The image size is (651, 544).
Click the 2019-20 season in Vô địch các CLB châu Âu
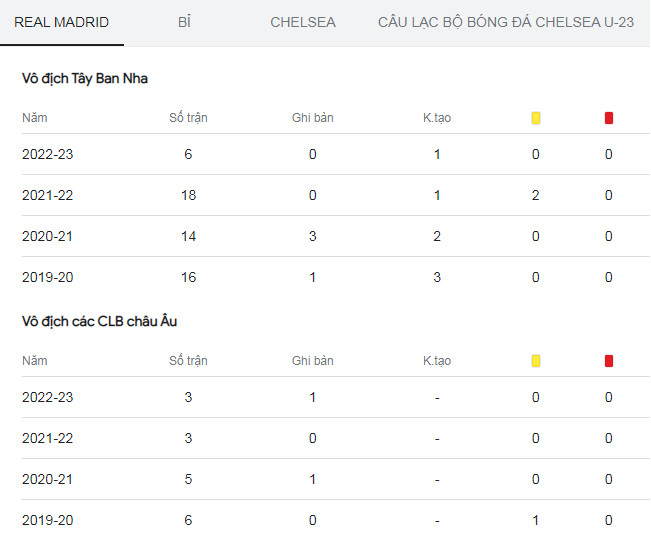(47, 520)
